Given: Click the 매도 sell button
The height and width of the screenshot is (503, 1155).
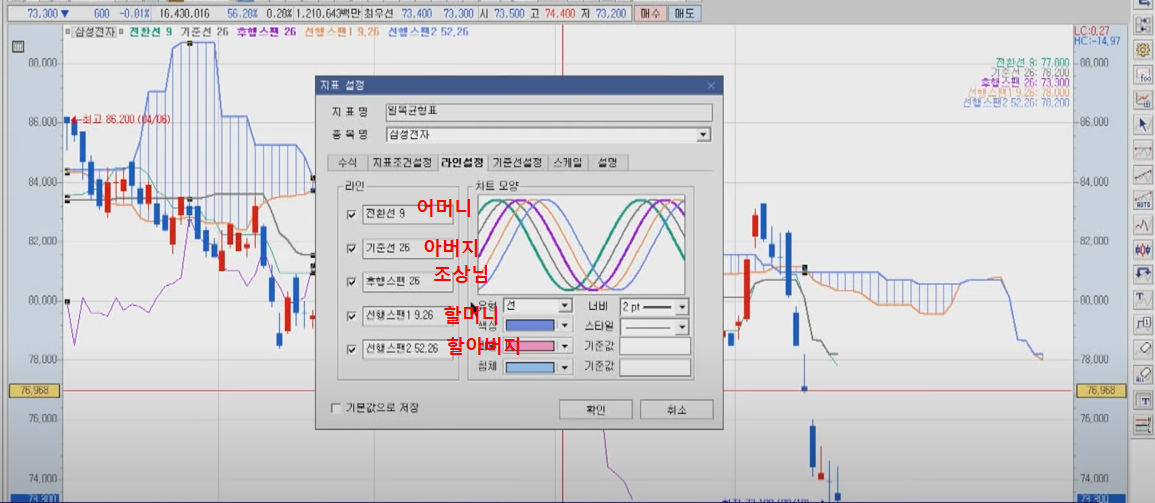Looking at the screenshot, I should tap(682, 13).
